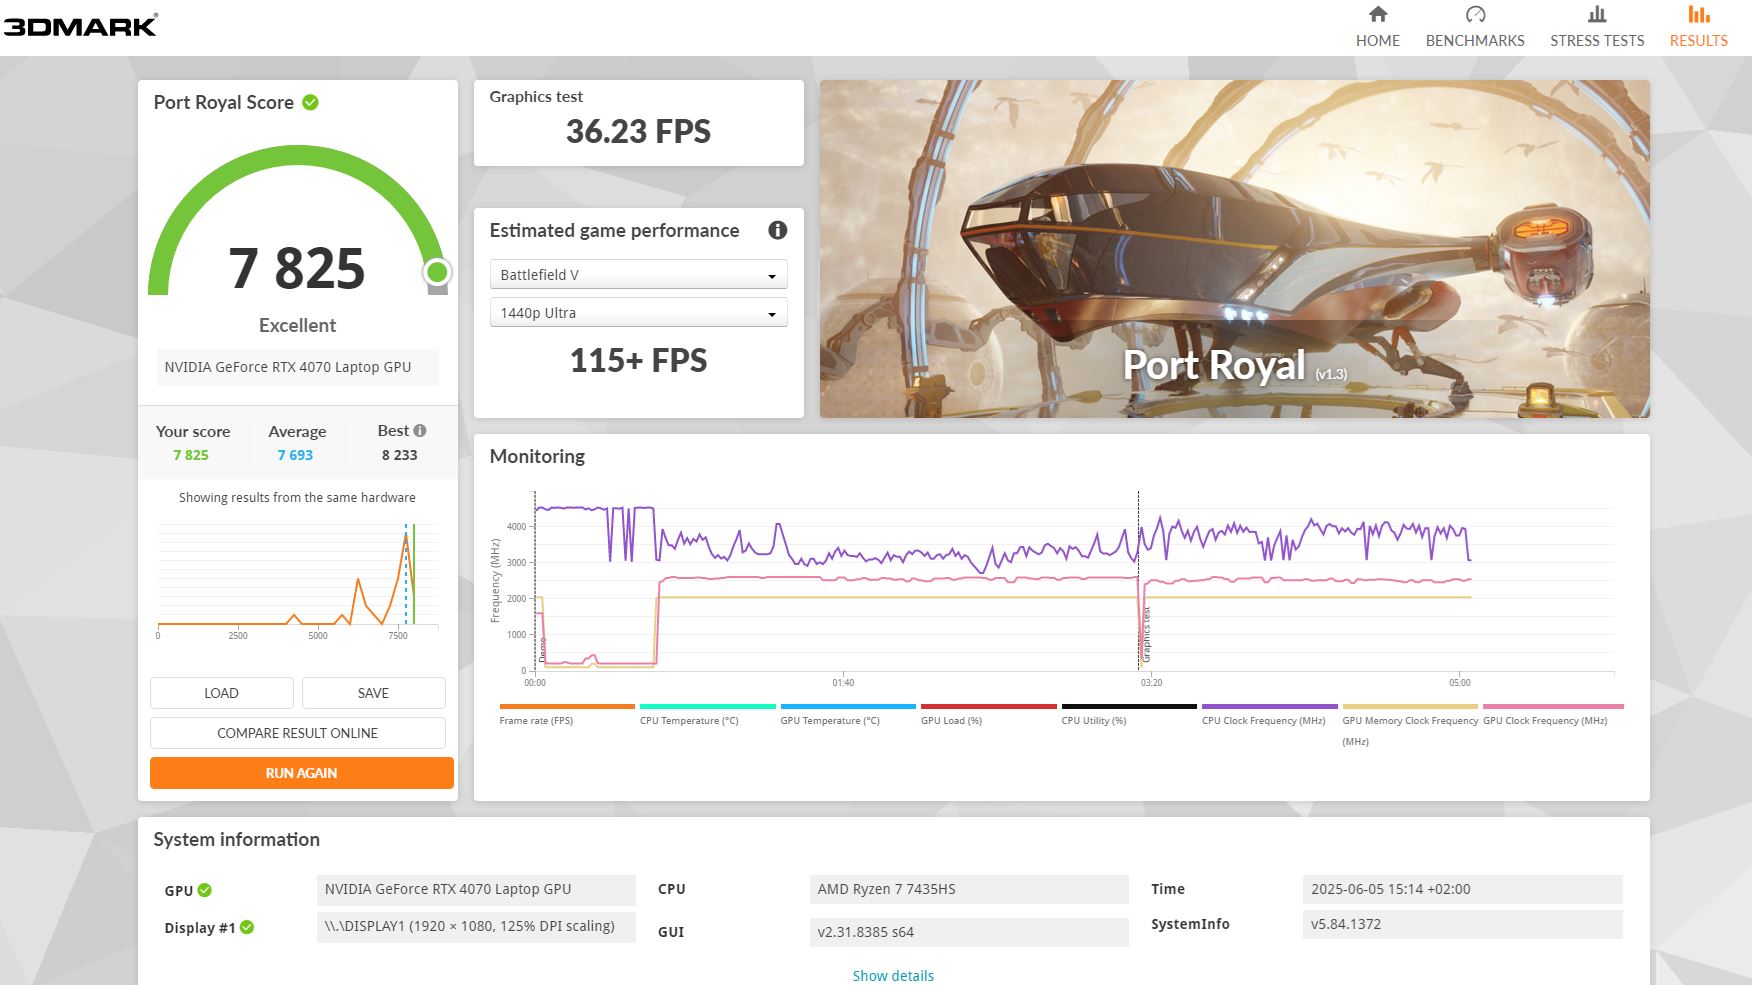The image size is (1752, 985).
Task: Click the Graphics test marker in monitoring chart
Action: 1147,634
